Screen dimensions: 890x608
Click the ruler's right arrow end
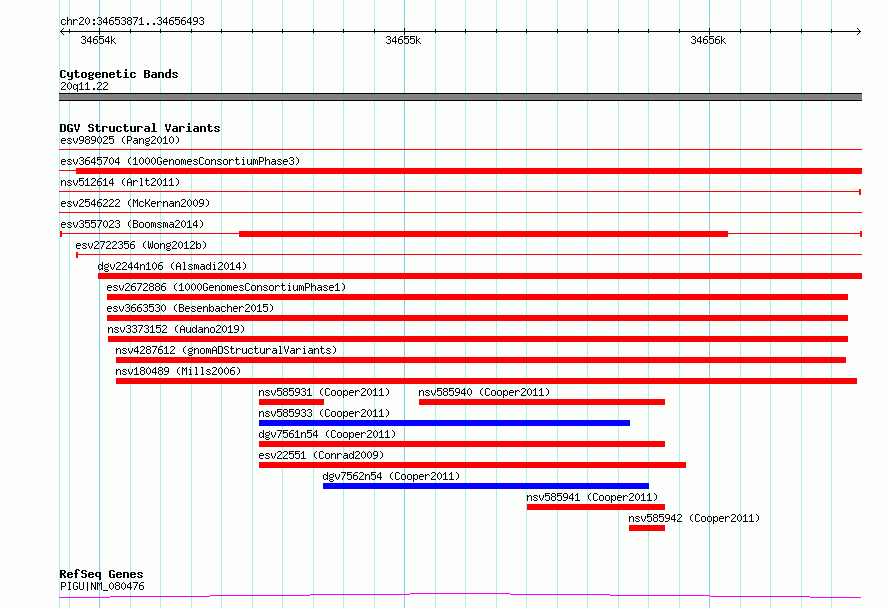coord(858,31)
